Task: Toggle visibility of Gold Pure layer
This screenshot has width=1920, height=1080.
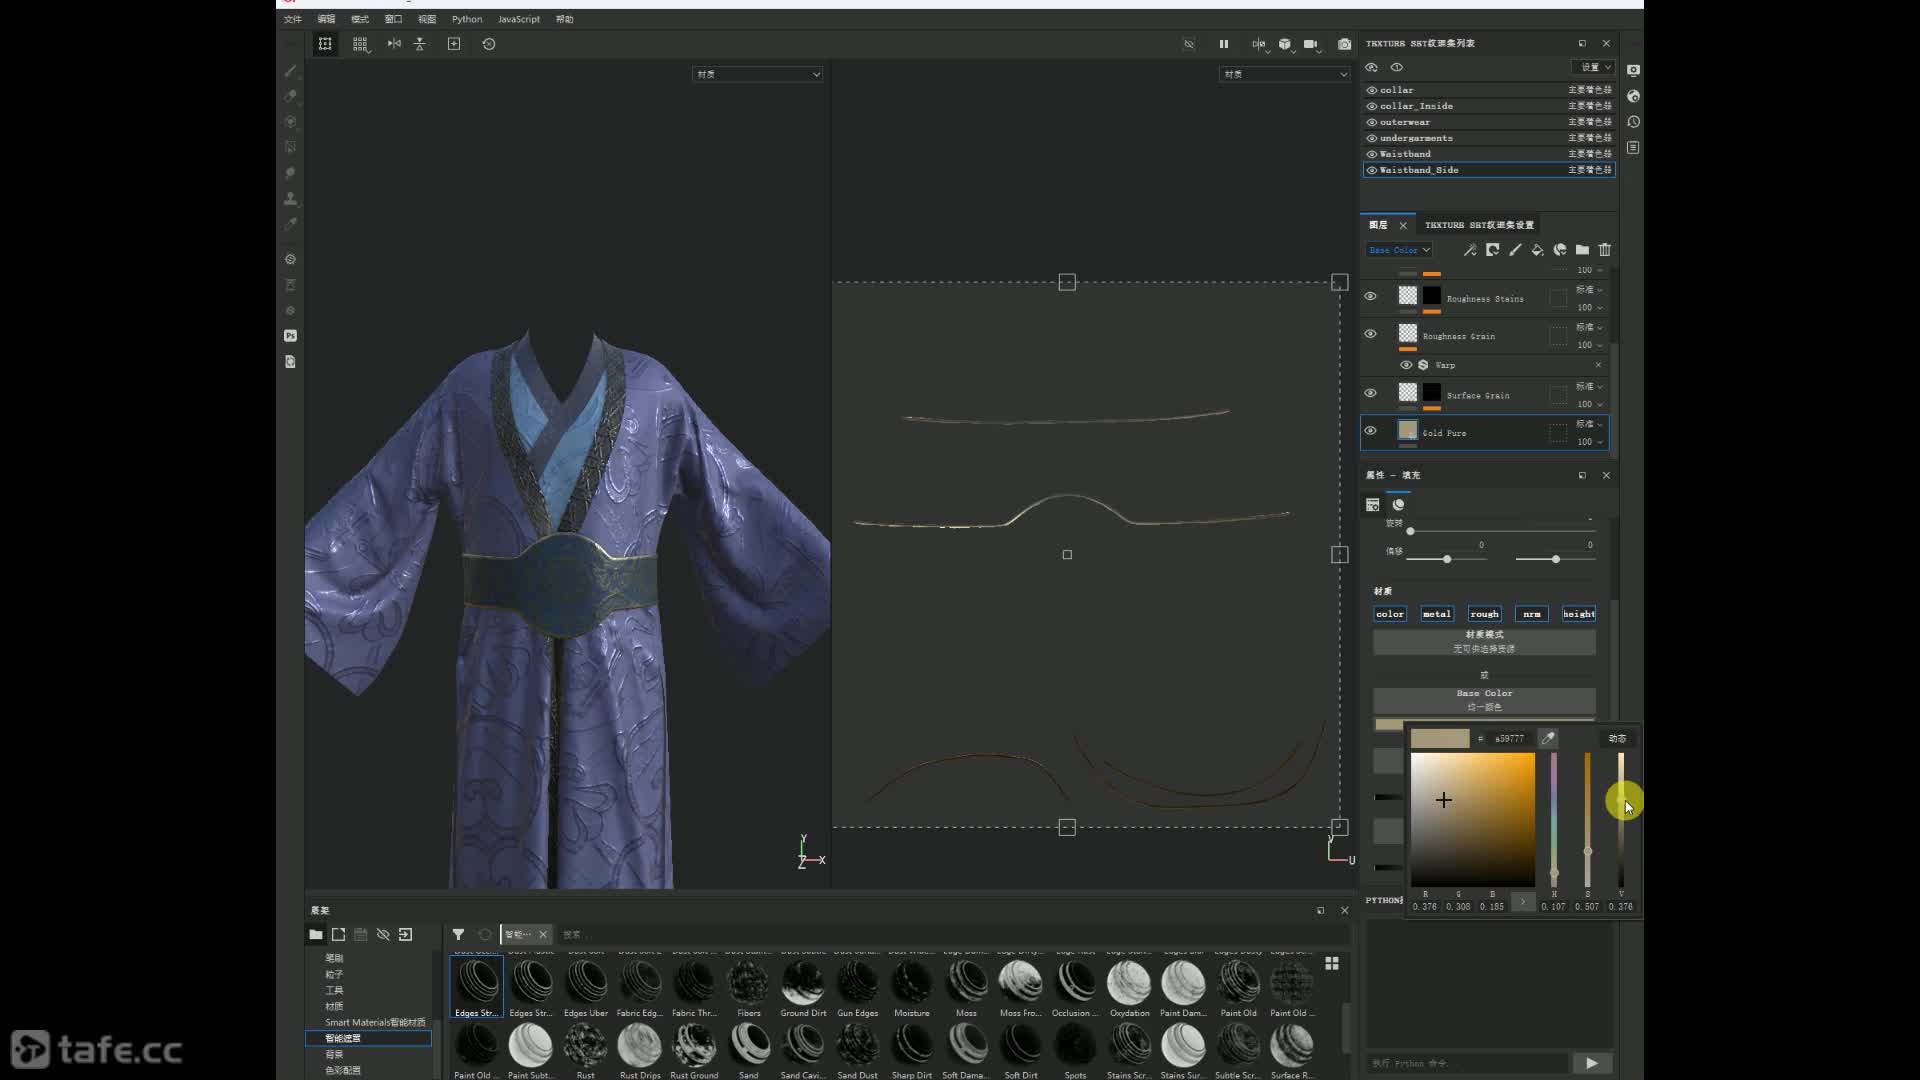Action: (1370, 431)
